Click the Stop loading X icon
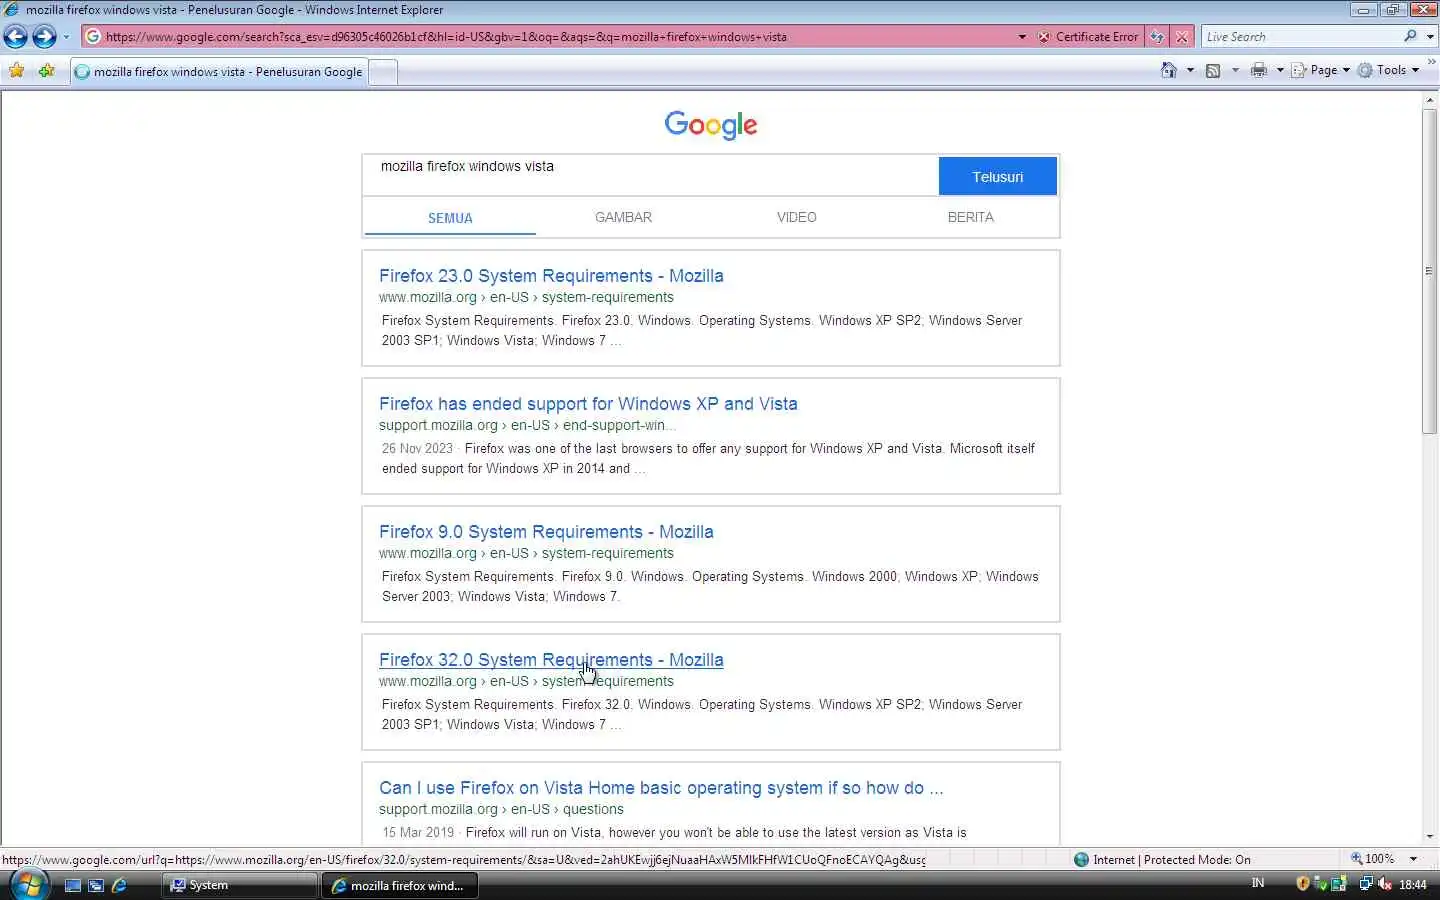 point(1182,37)
